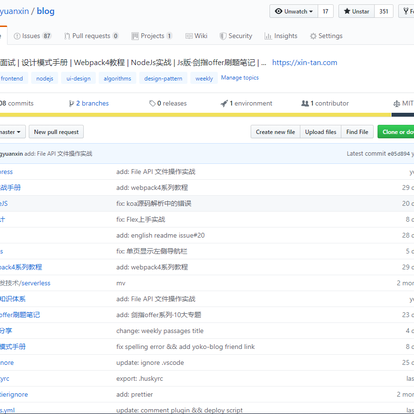This screenshot has width=414, height=414.
Task: Click the star icon on Unstar
Action: point(347,11)
